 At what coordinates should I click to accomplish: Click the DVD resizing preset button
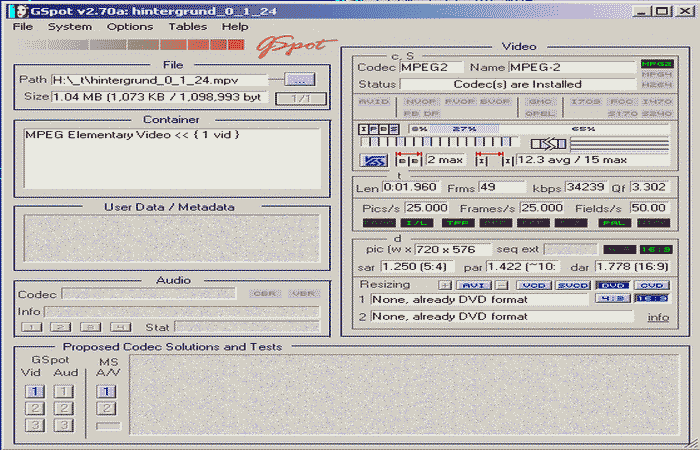(x=612, y=285)
